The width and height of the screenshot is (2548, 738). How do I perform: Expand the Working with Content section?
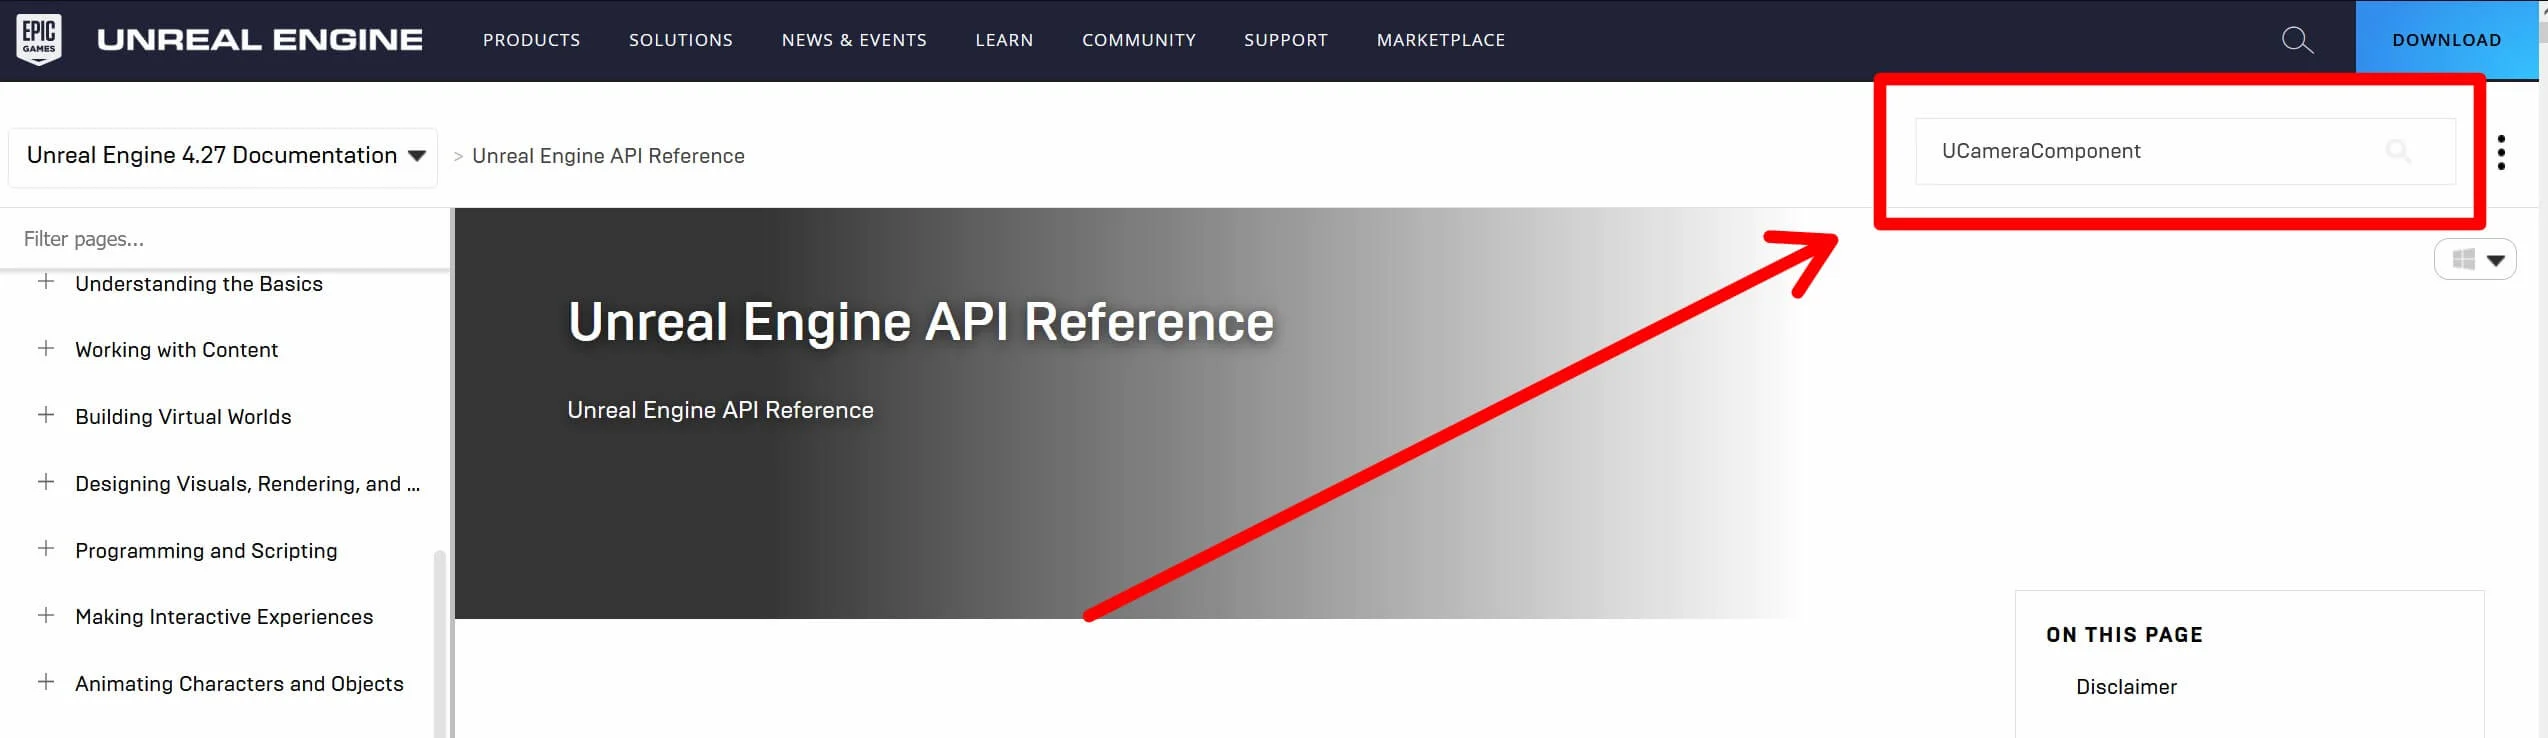click(x=46, y=348)
